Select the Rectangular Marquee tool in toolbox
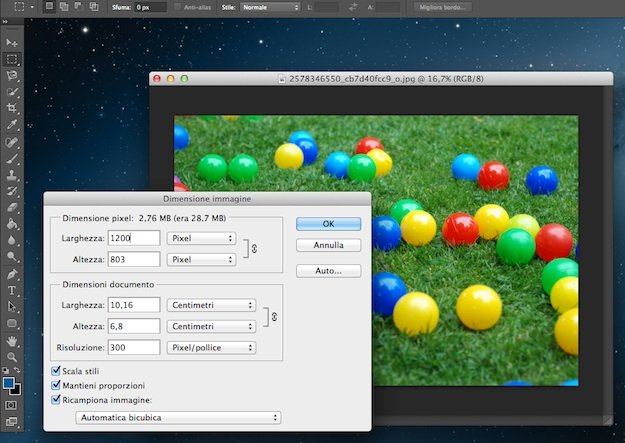 pyautogui.click(x=12, y=59)
